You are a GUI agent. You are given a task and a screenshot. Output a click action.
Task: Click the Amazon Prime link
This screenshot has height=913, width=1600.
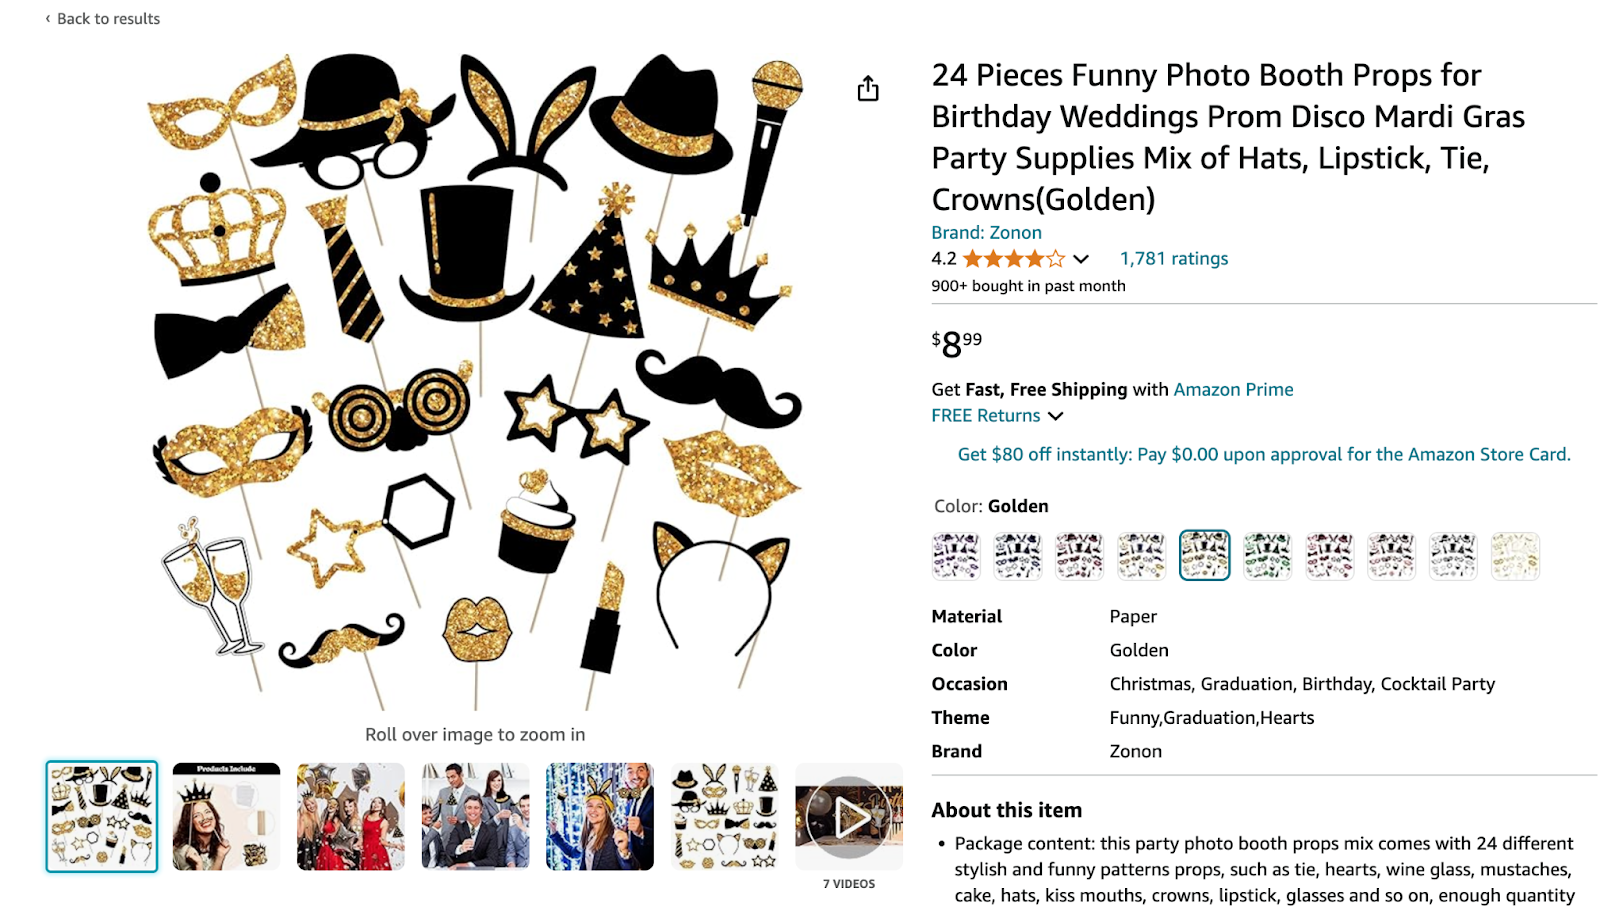click(1234, 389)
